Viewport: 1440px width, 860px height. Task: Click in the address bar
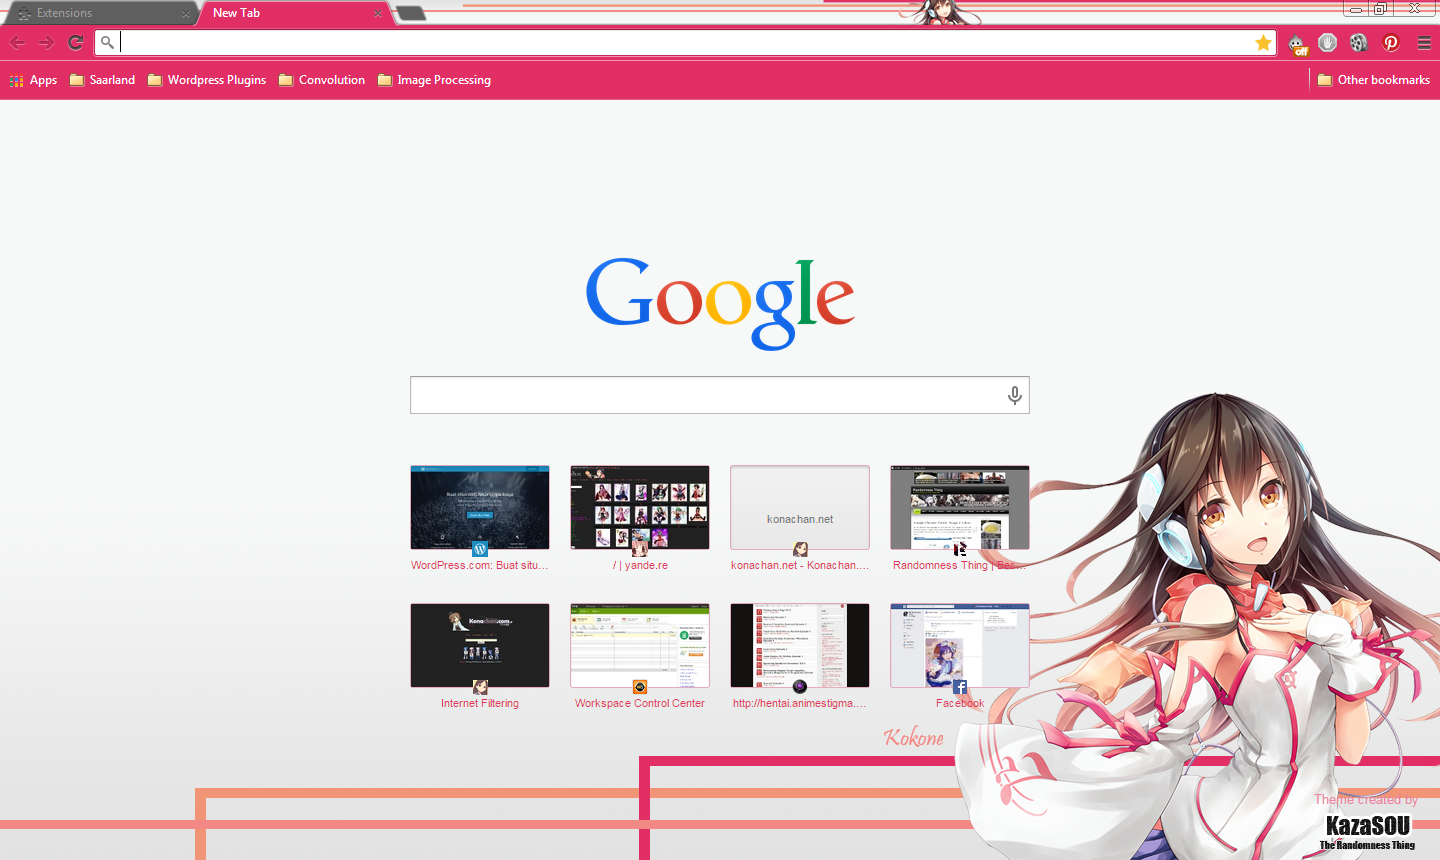(x=686, y=42)
